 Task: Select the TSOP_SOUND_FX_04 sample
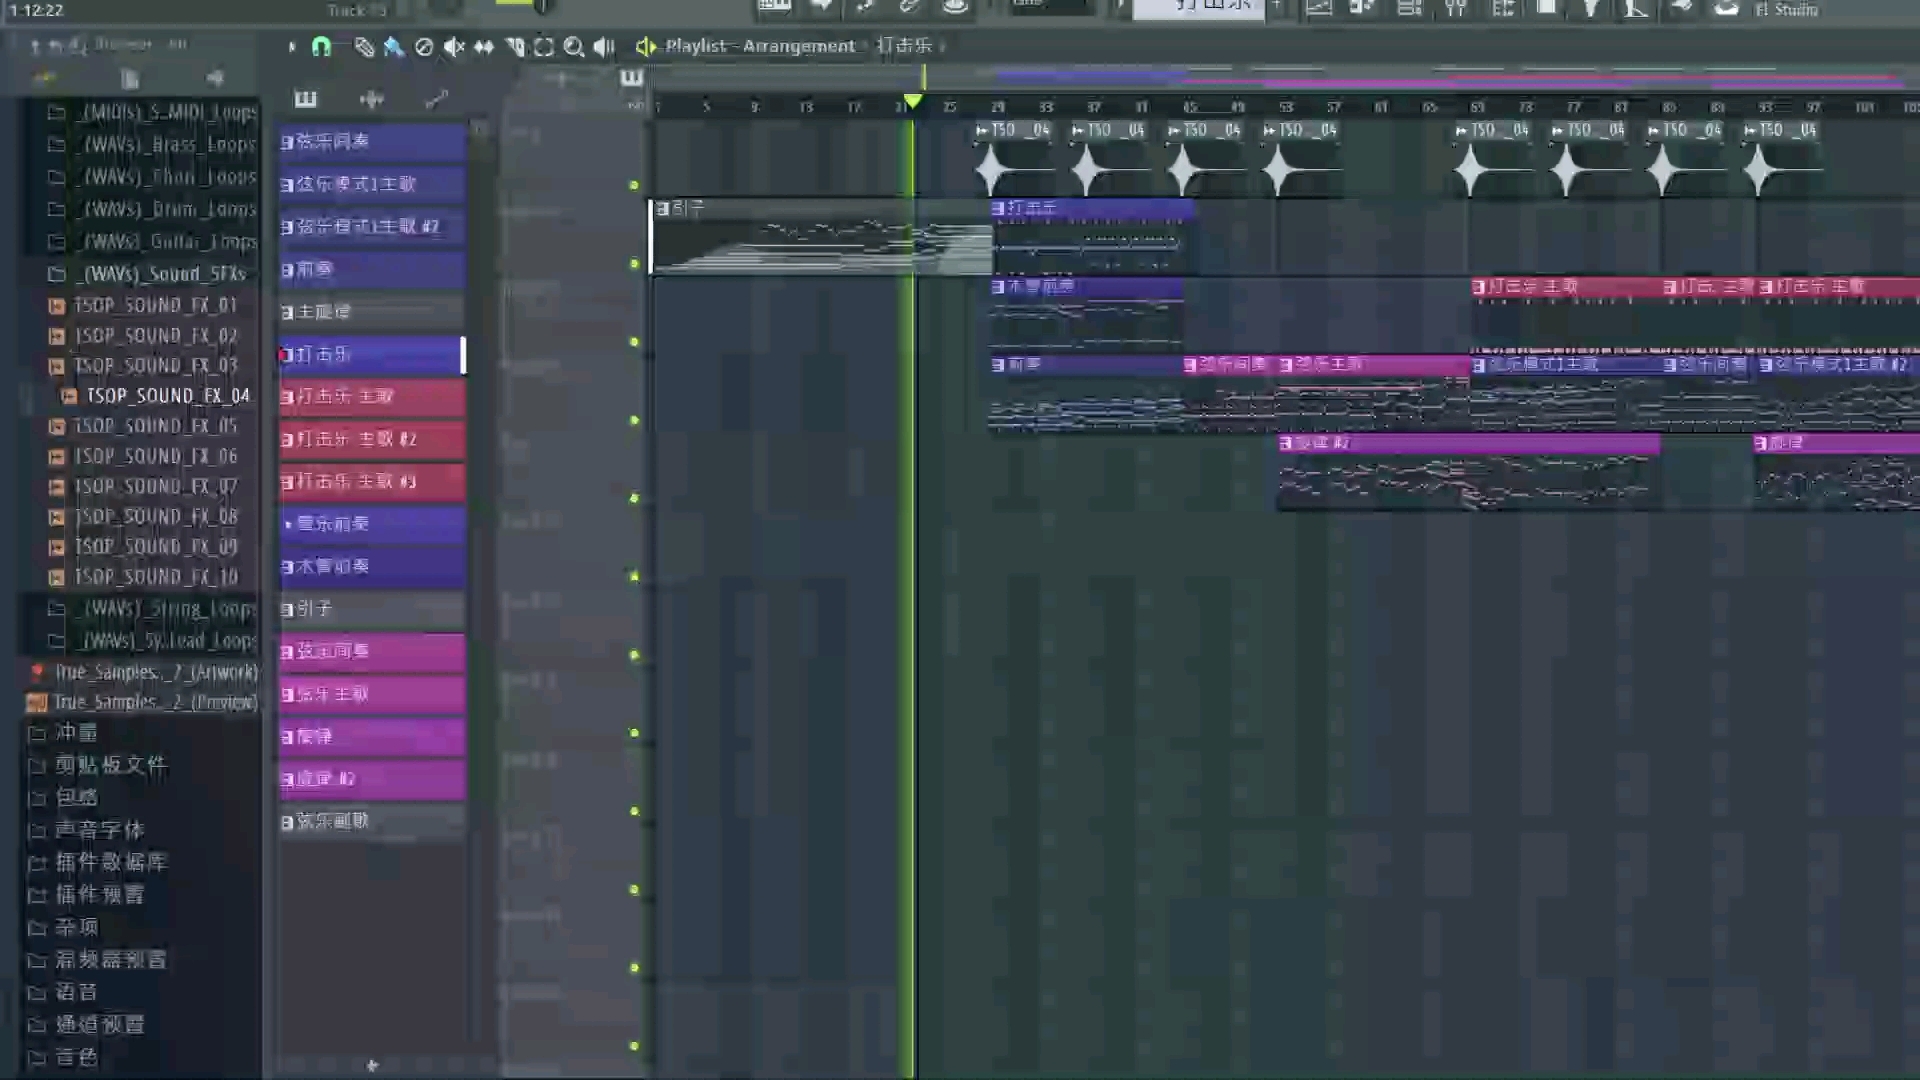point(157,396)
